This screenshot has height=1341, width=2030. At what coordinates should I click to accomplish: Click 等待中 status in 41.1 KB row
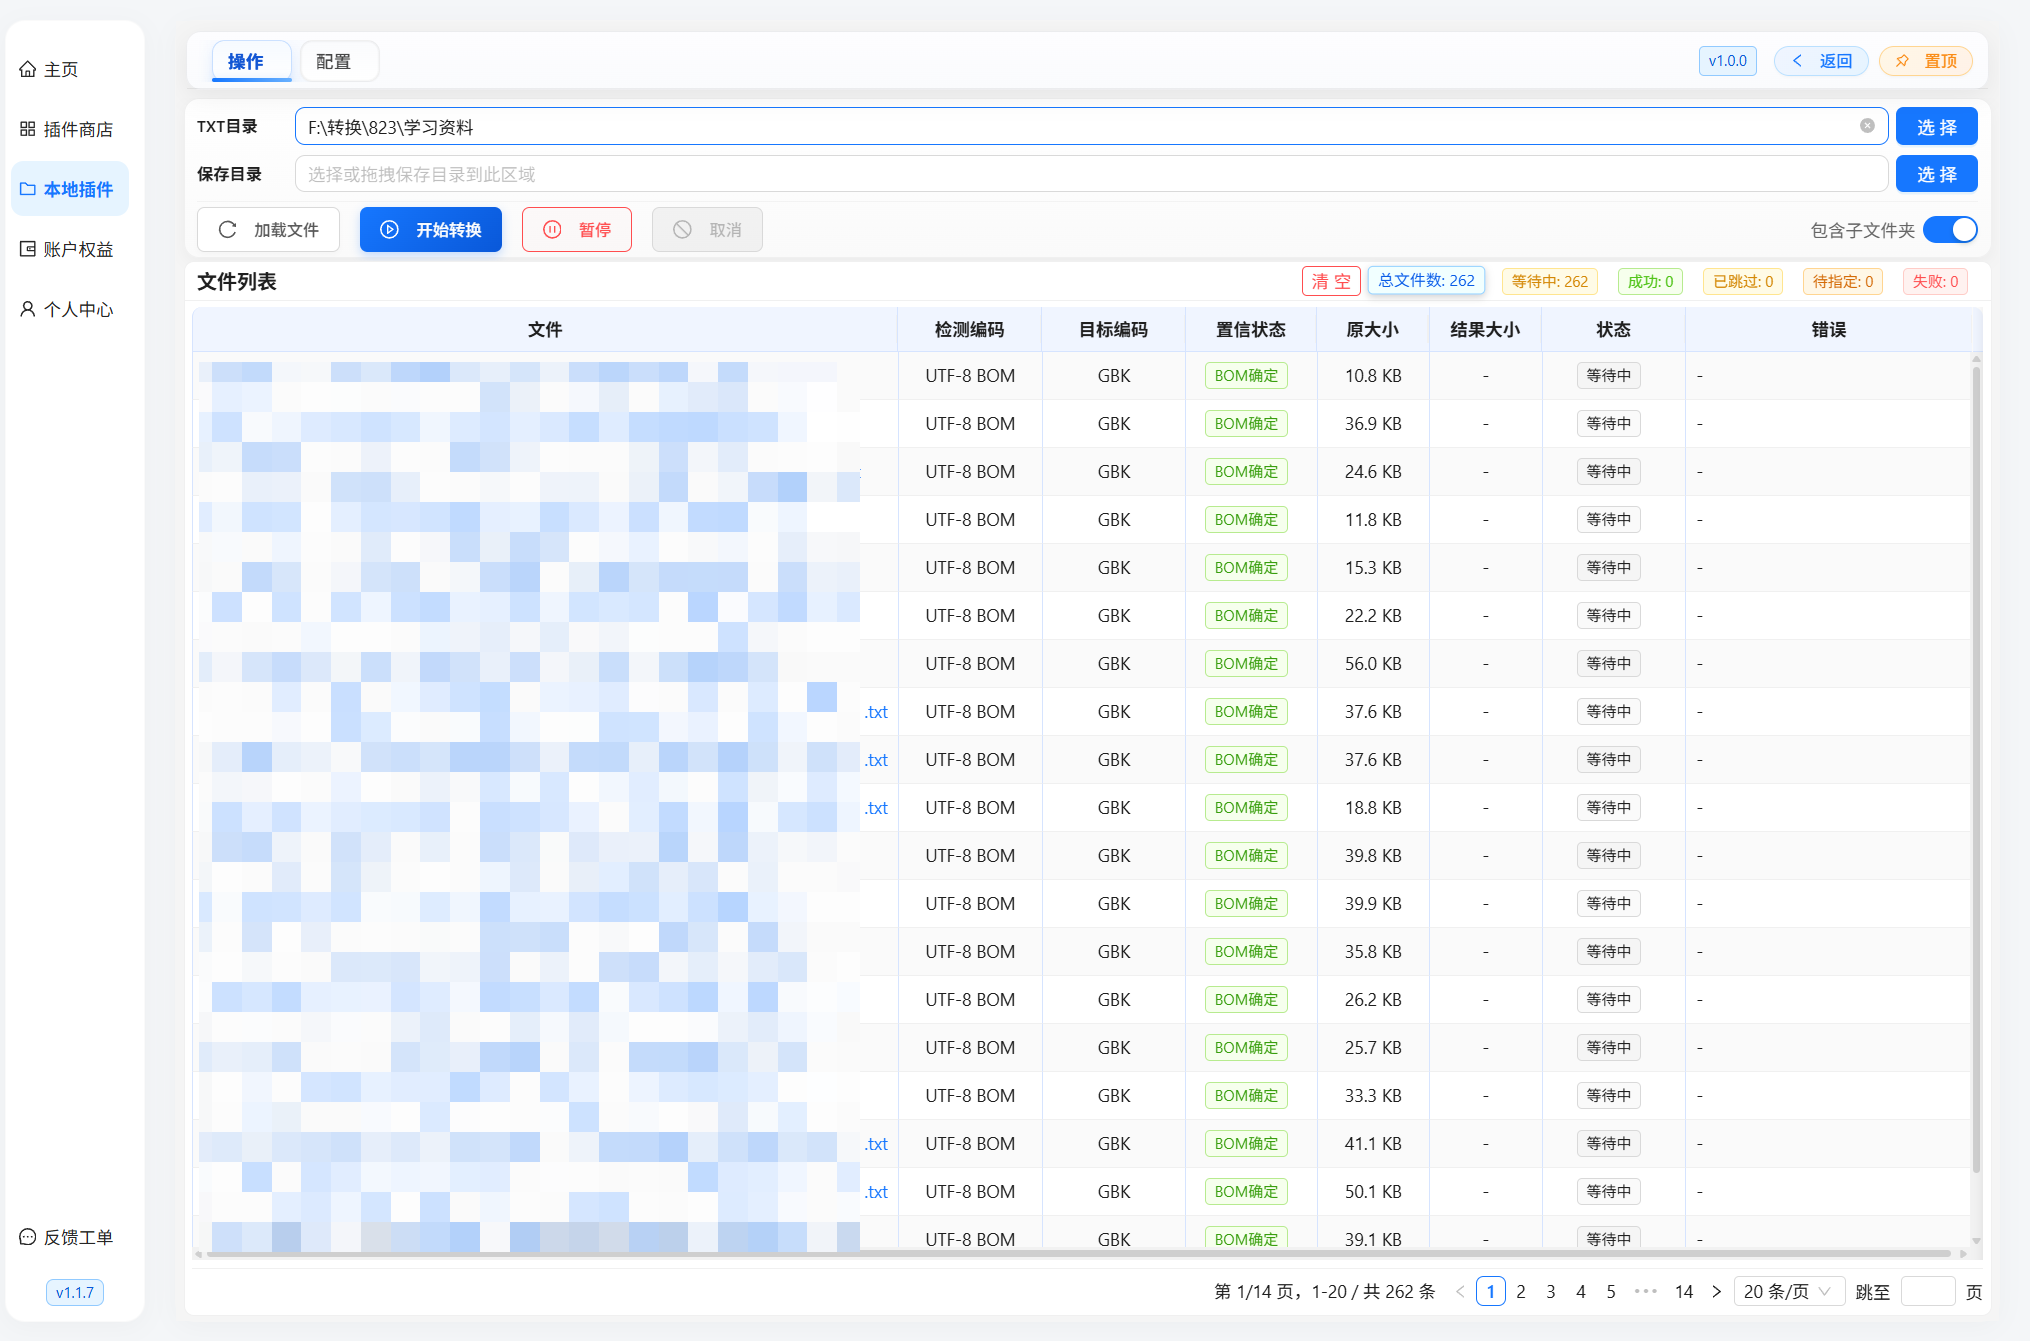1609,1144
